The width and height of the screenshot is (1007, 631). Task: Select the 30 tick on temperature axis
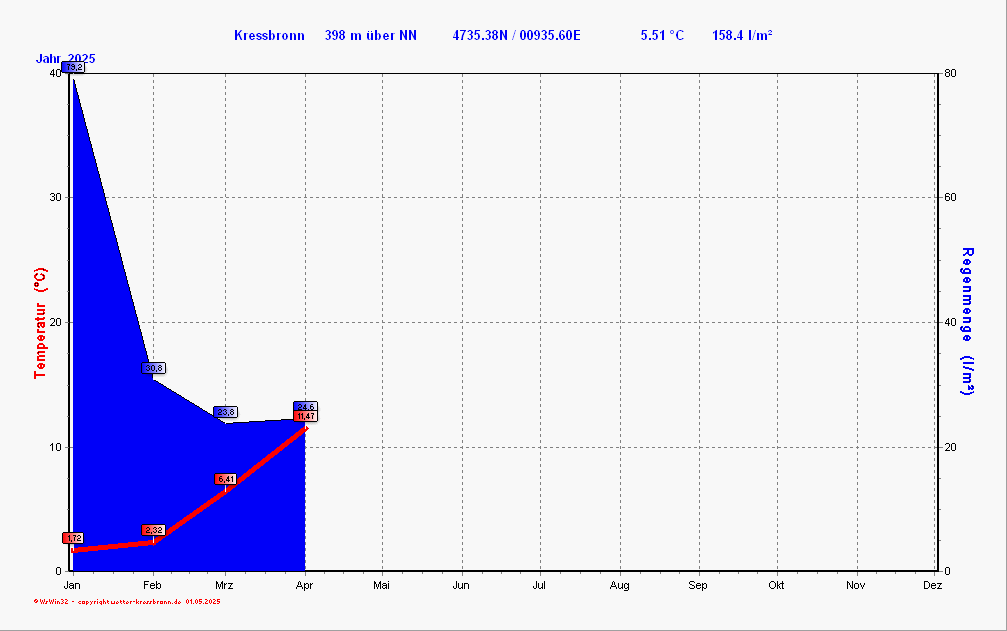click(55, 197)
